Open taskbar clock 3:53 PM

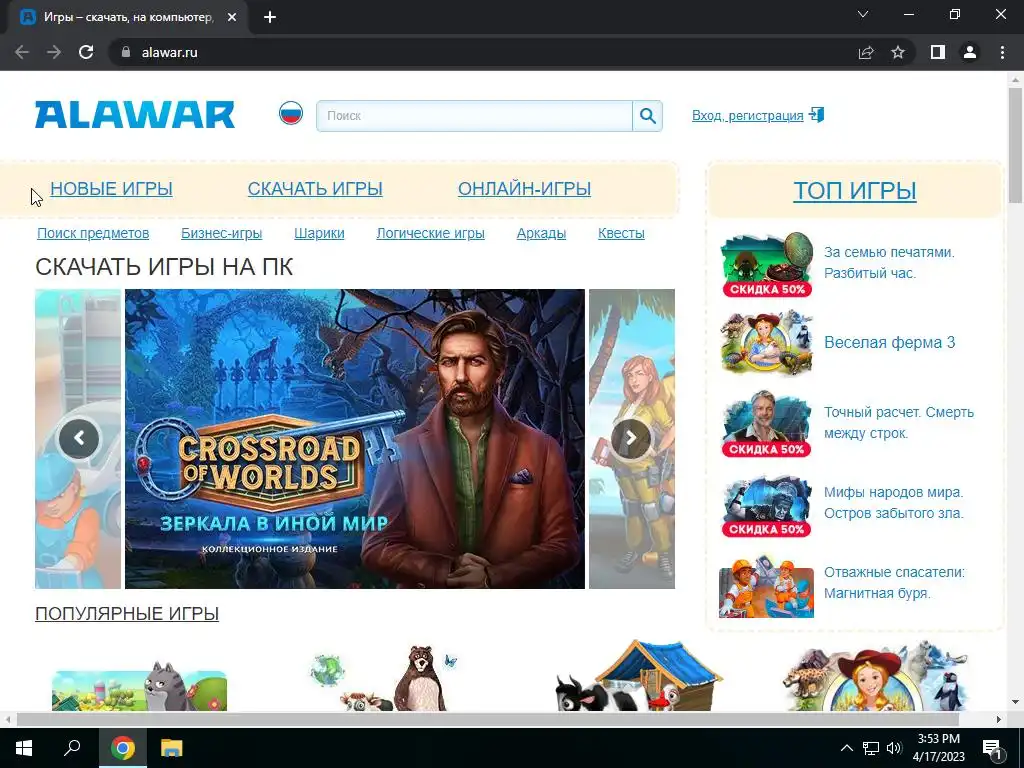938,748
